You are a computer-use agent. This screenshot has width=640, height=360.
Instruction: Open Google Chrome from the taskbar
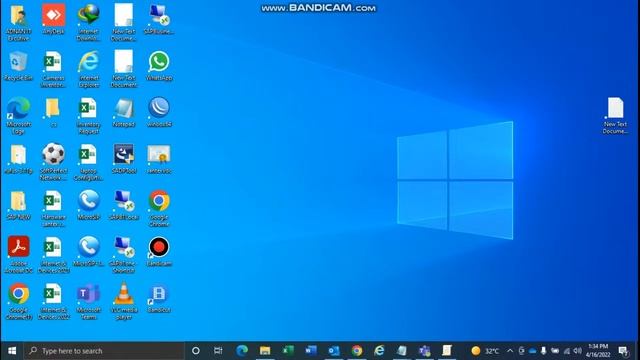[x=357, y=351]
